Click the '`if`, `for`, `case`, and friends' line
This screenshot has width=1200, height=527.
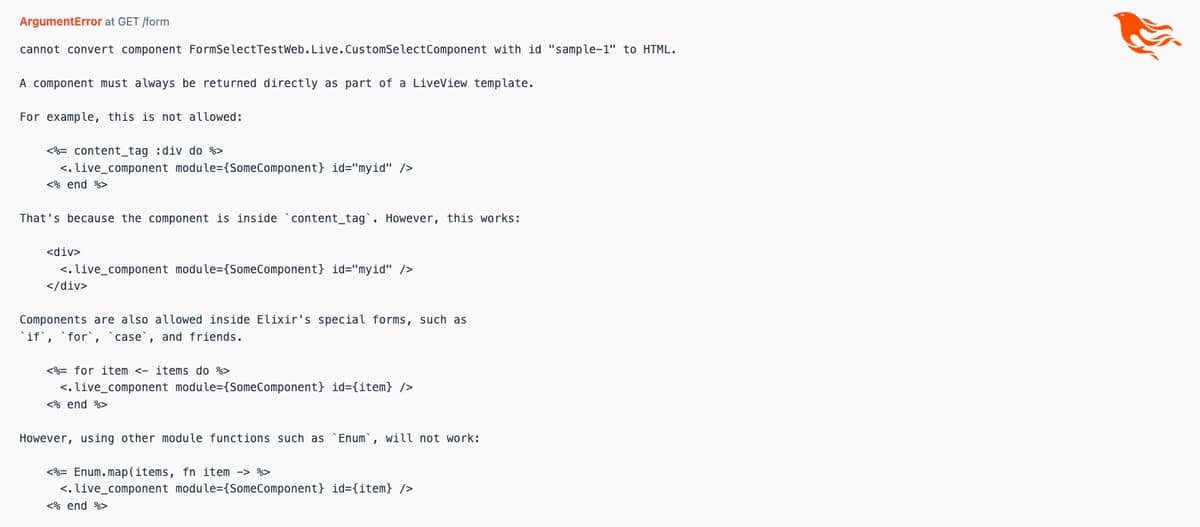point(130,337)
